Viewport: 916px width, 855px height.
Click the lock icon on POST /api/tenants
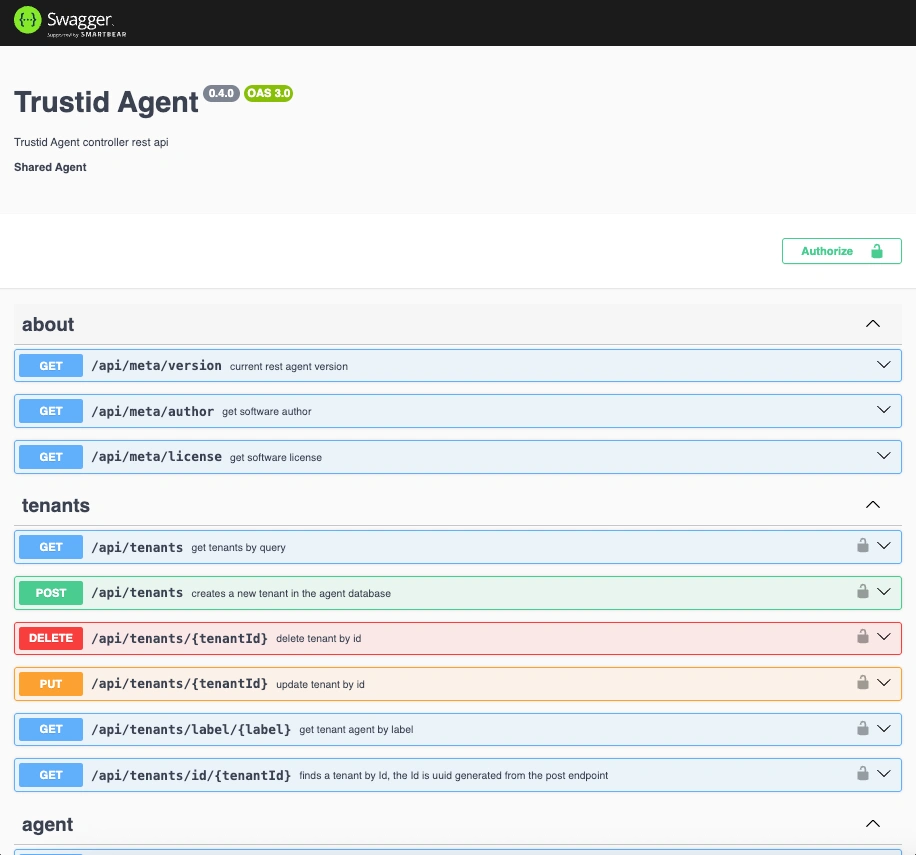pos(862,592)
